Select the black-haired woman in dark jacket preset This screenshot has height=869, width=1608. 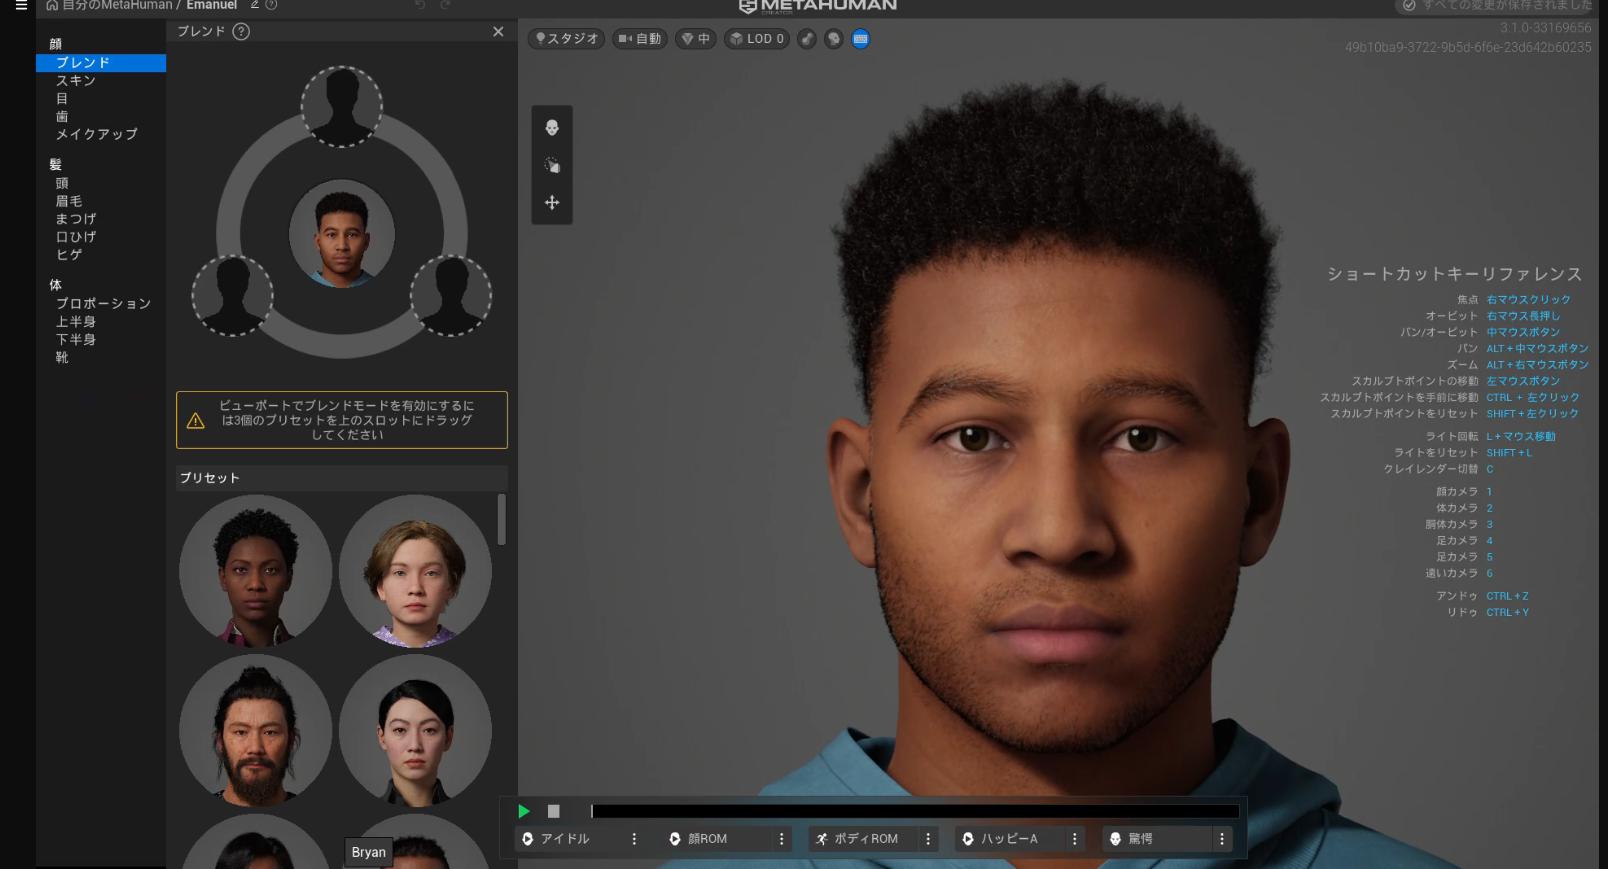pos(415,730)
